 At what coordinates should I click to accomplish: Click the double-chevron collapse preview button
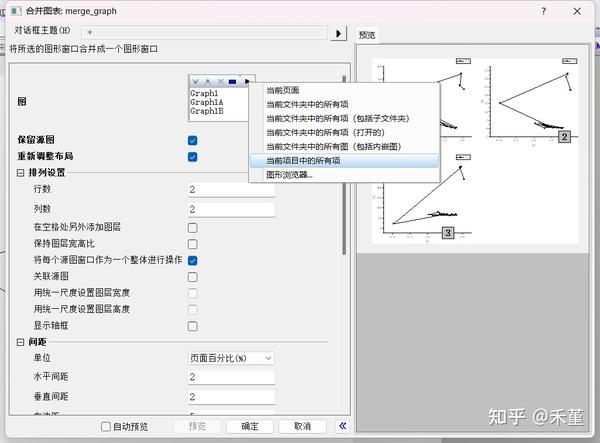coord(342,426)
